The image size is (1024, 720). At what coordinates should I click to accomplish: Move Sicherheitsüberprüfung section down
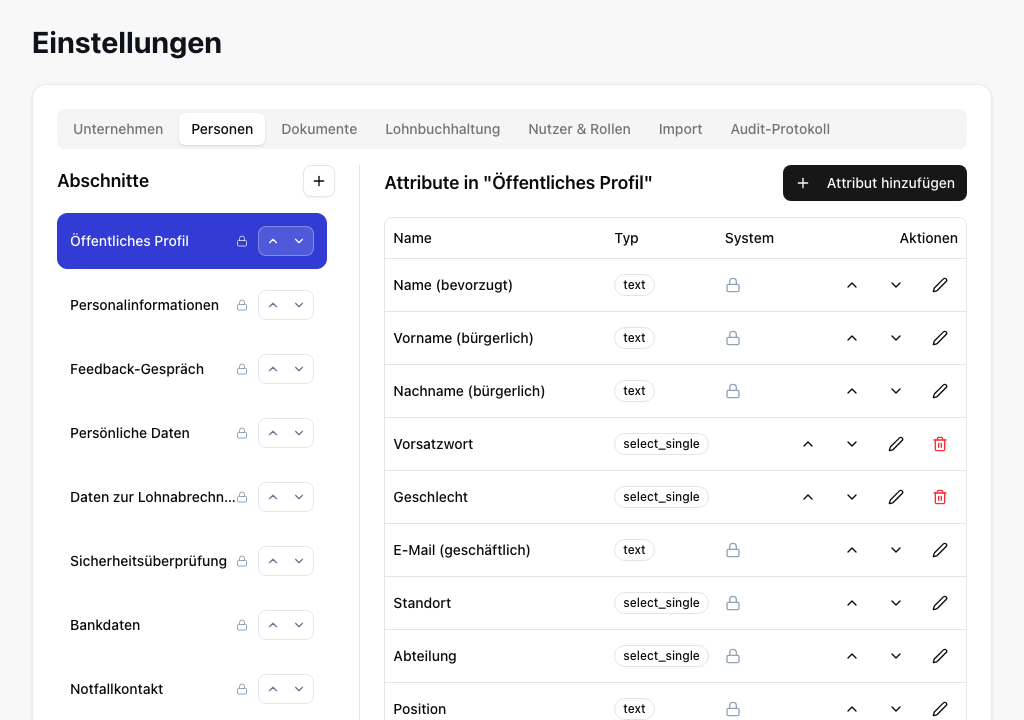(x=299, y=561)
